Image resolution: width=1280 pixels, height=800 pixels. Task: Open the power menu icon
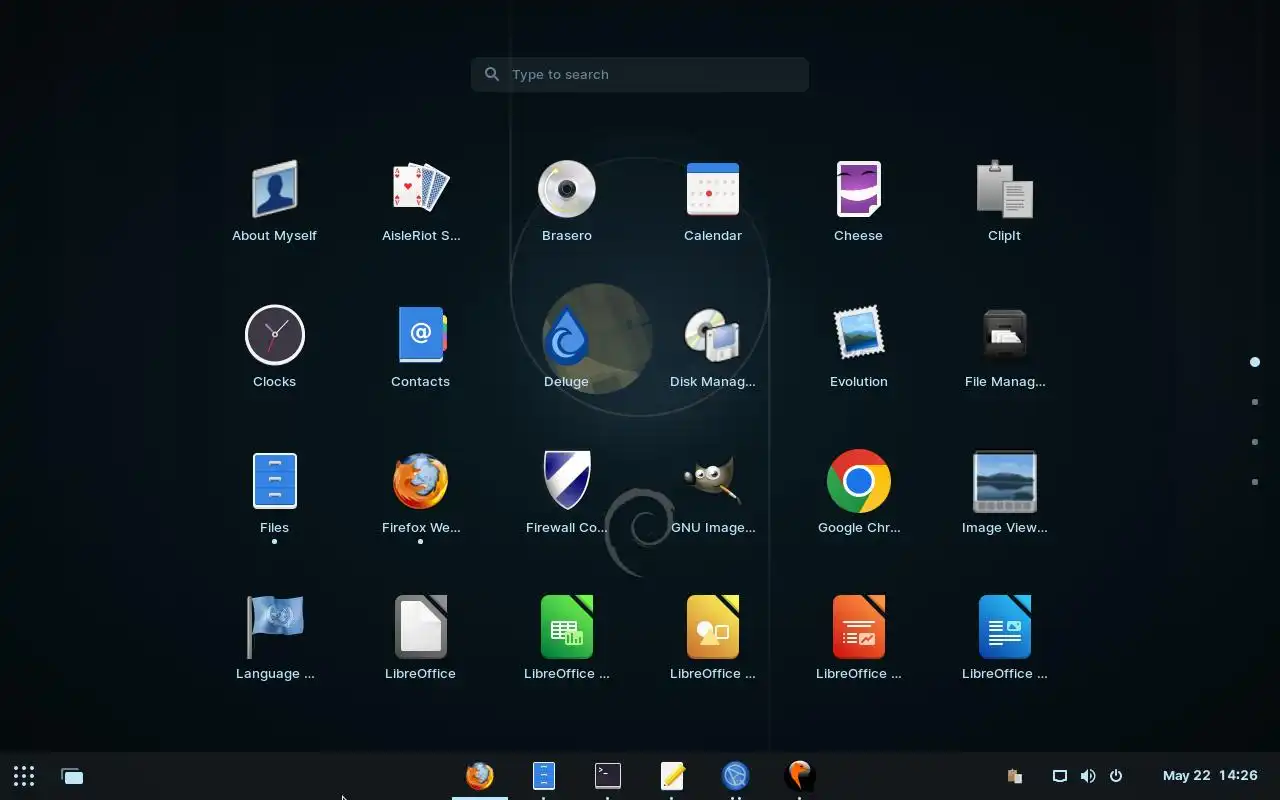click(x=1116, y=776)
